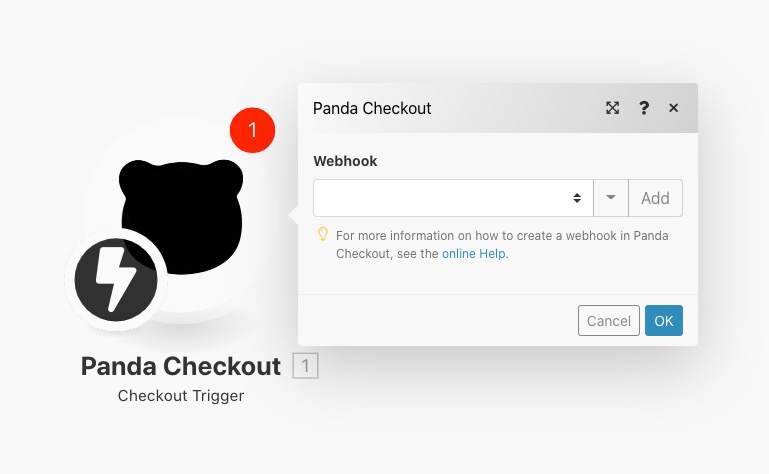This screenshot has height=474, width=769.
Task: Click the Webhook field label
Action: coord(345,161)
